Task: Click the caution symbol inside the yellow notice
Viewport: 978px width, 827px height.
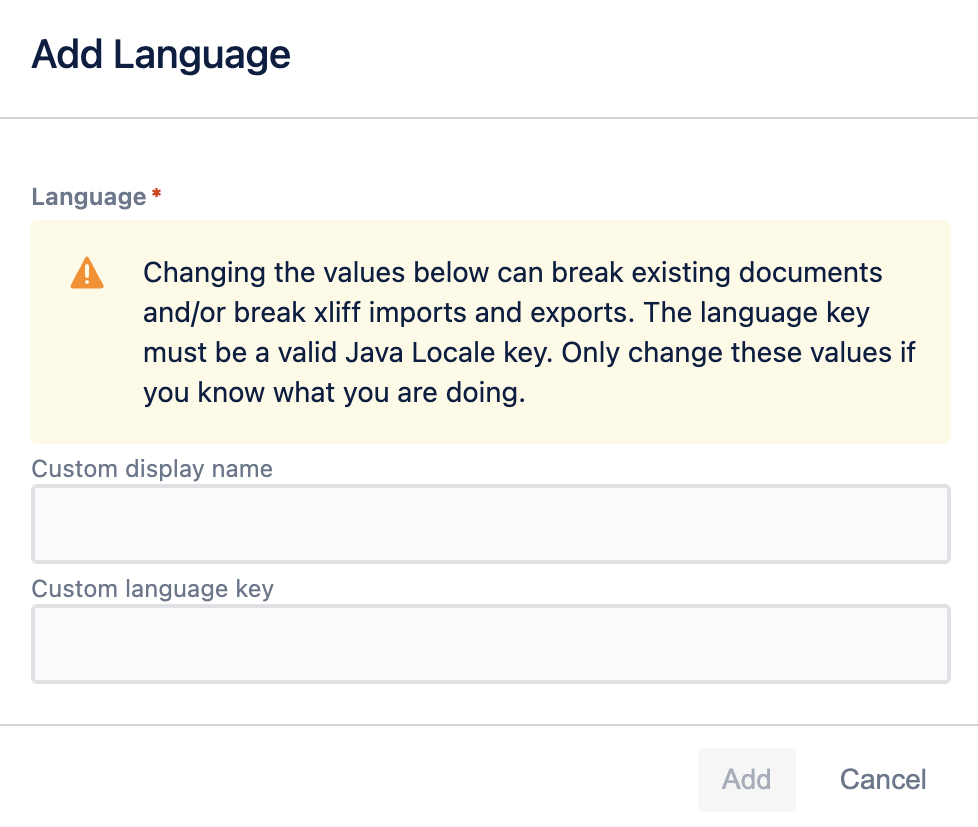Action: (87, 271)
